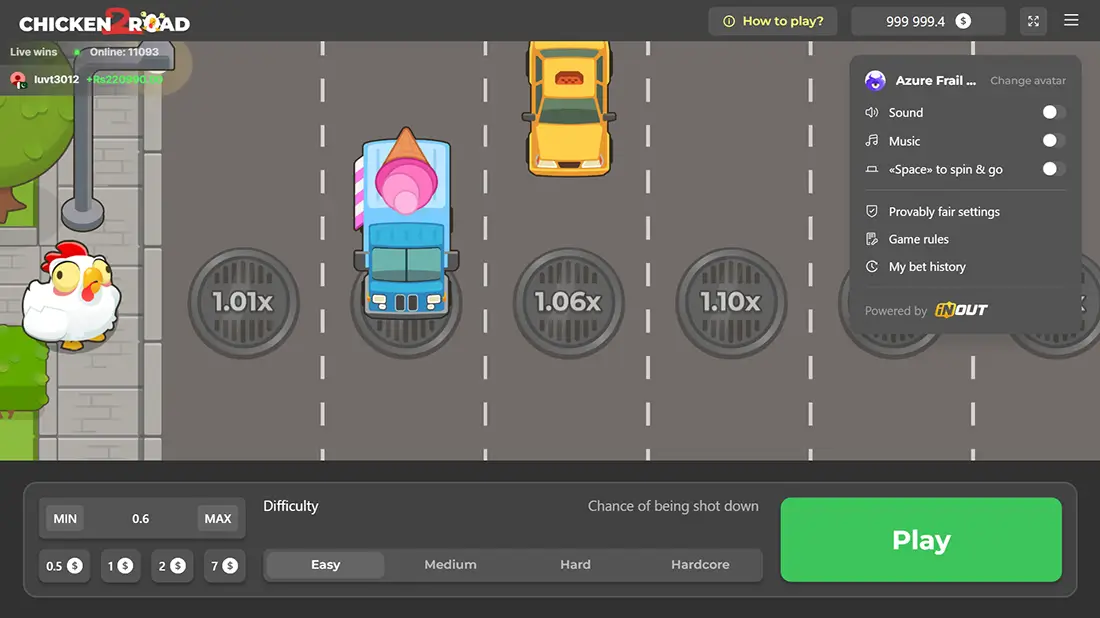
Task: Click the Azure Frail avatar picture
Action: pyautogui.click(x=875, y=80)
